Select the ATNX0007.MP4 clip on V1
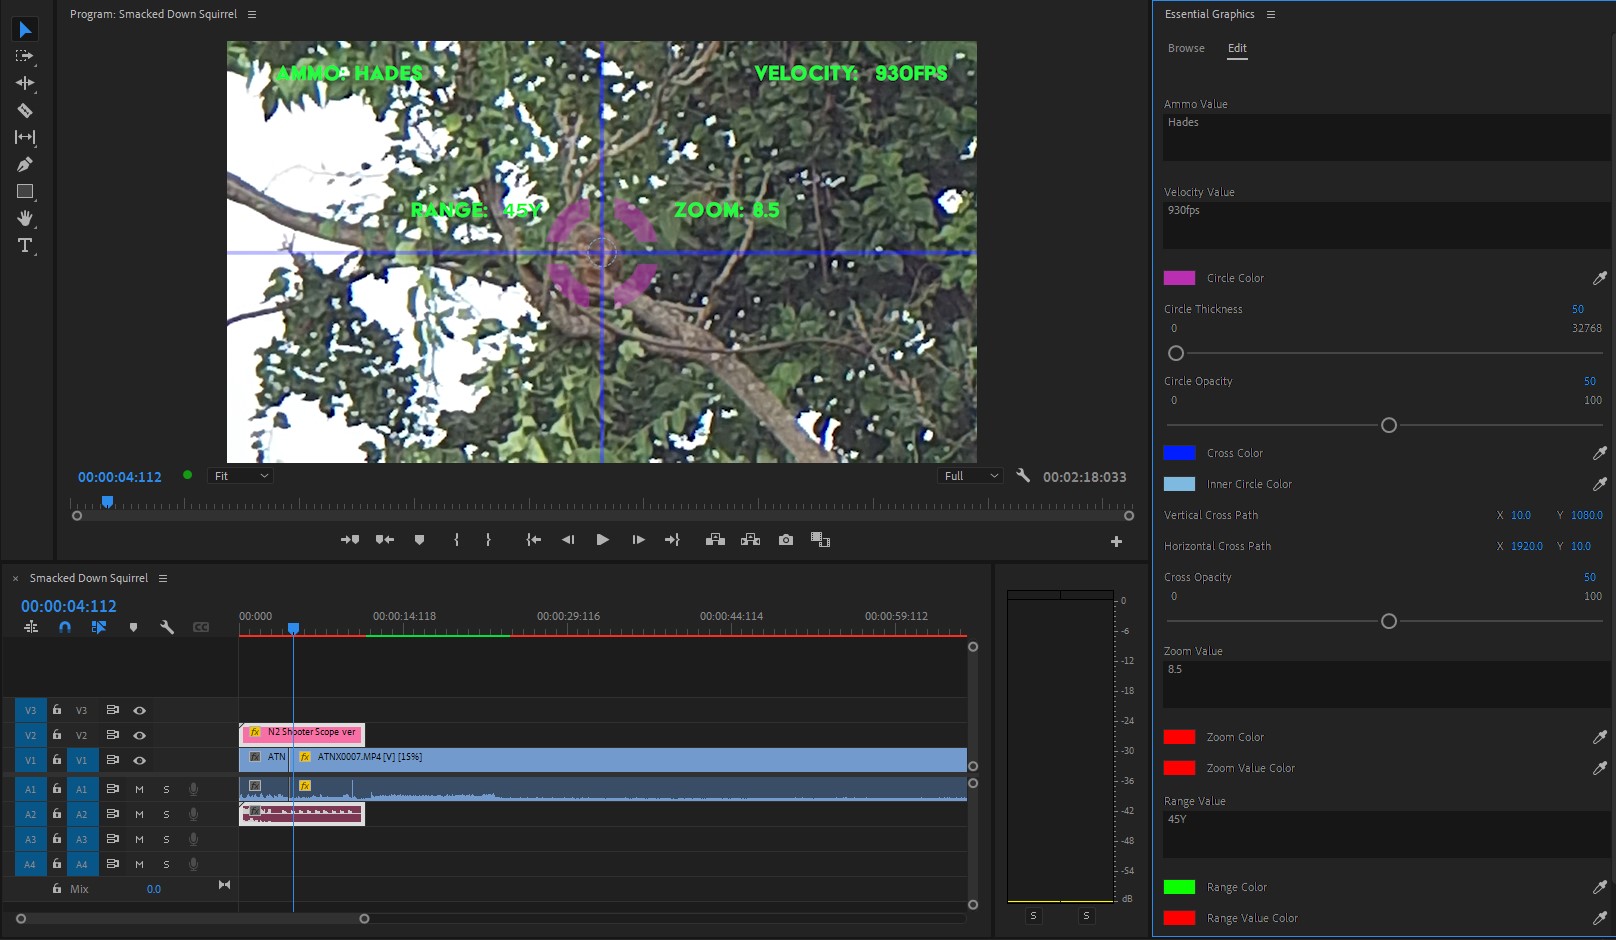 tap(628, 759)
